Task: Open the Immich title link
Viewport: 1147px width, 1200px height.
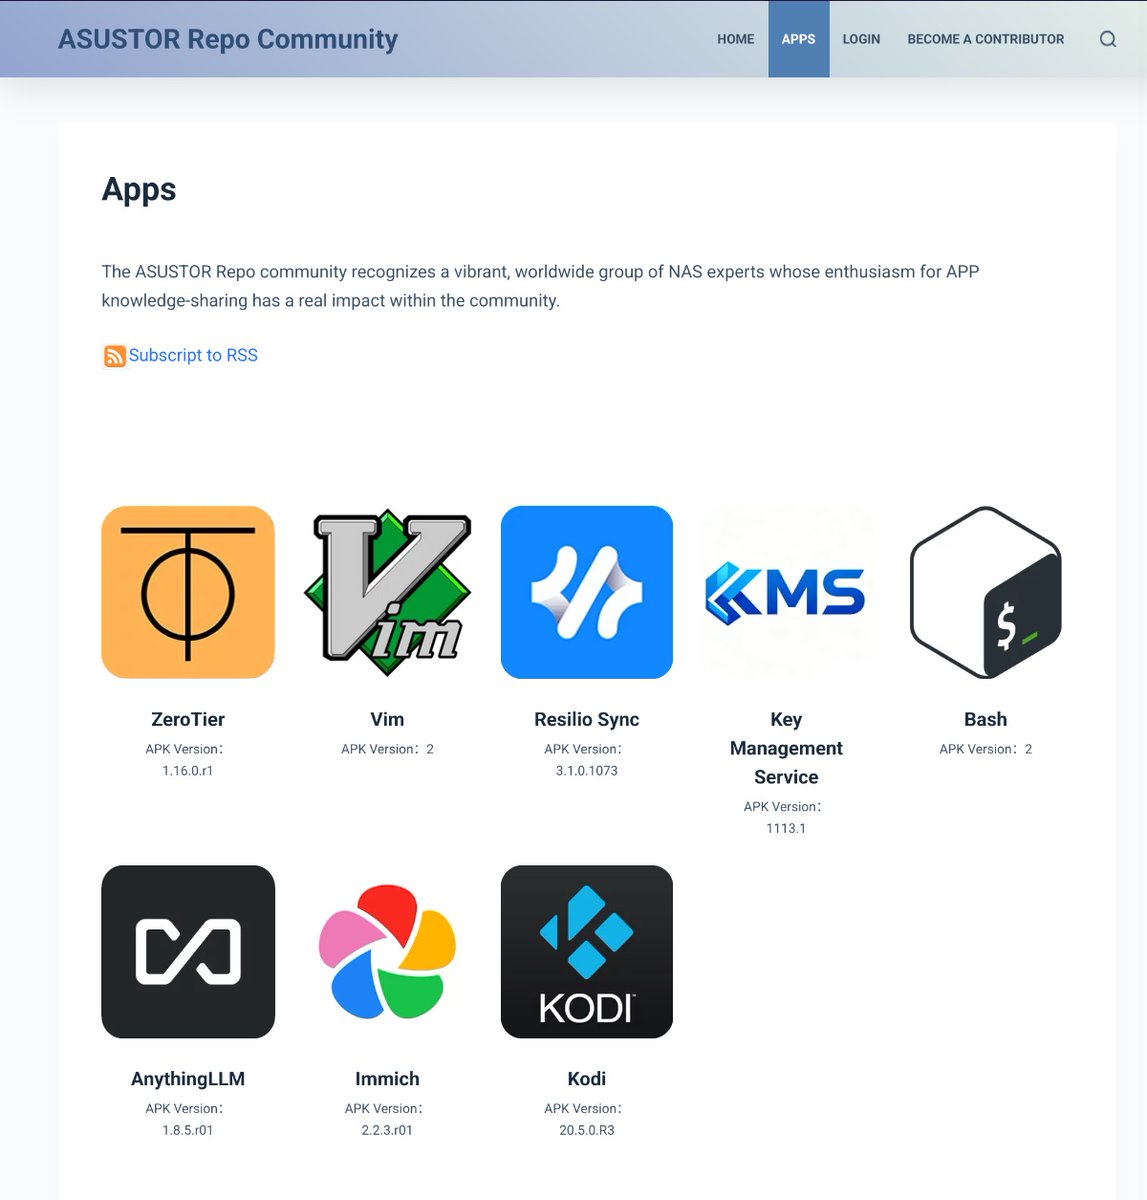Action: 387,1079
